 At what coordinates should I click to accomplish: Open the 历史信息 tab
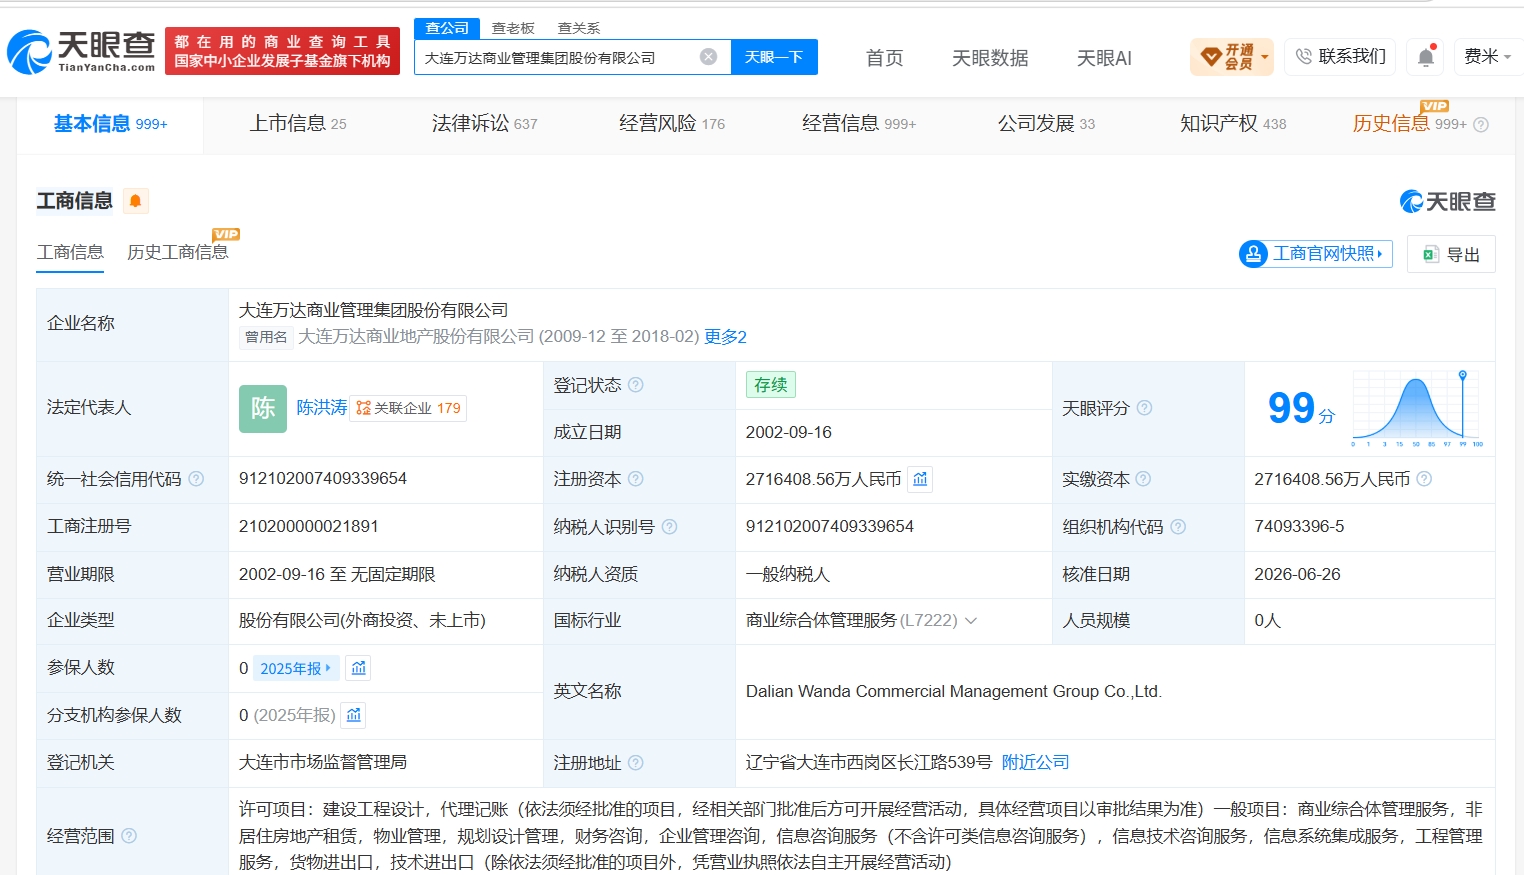(1409, 124)
